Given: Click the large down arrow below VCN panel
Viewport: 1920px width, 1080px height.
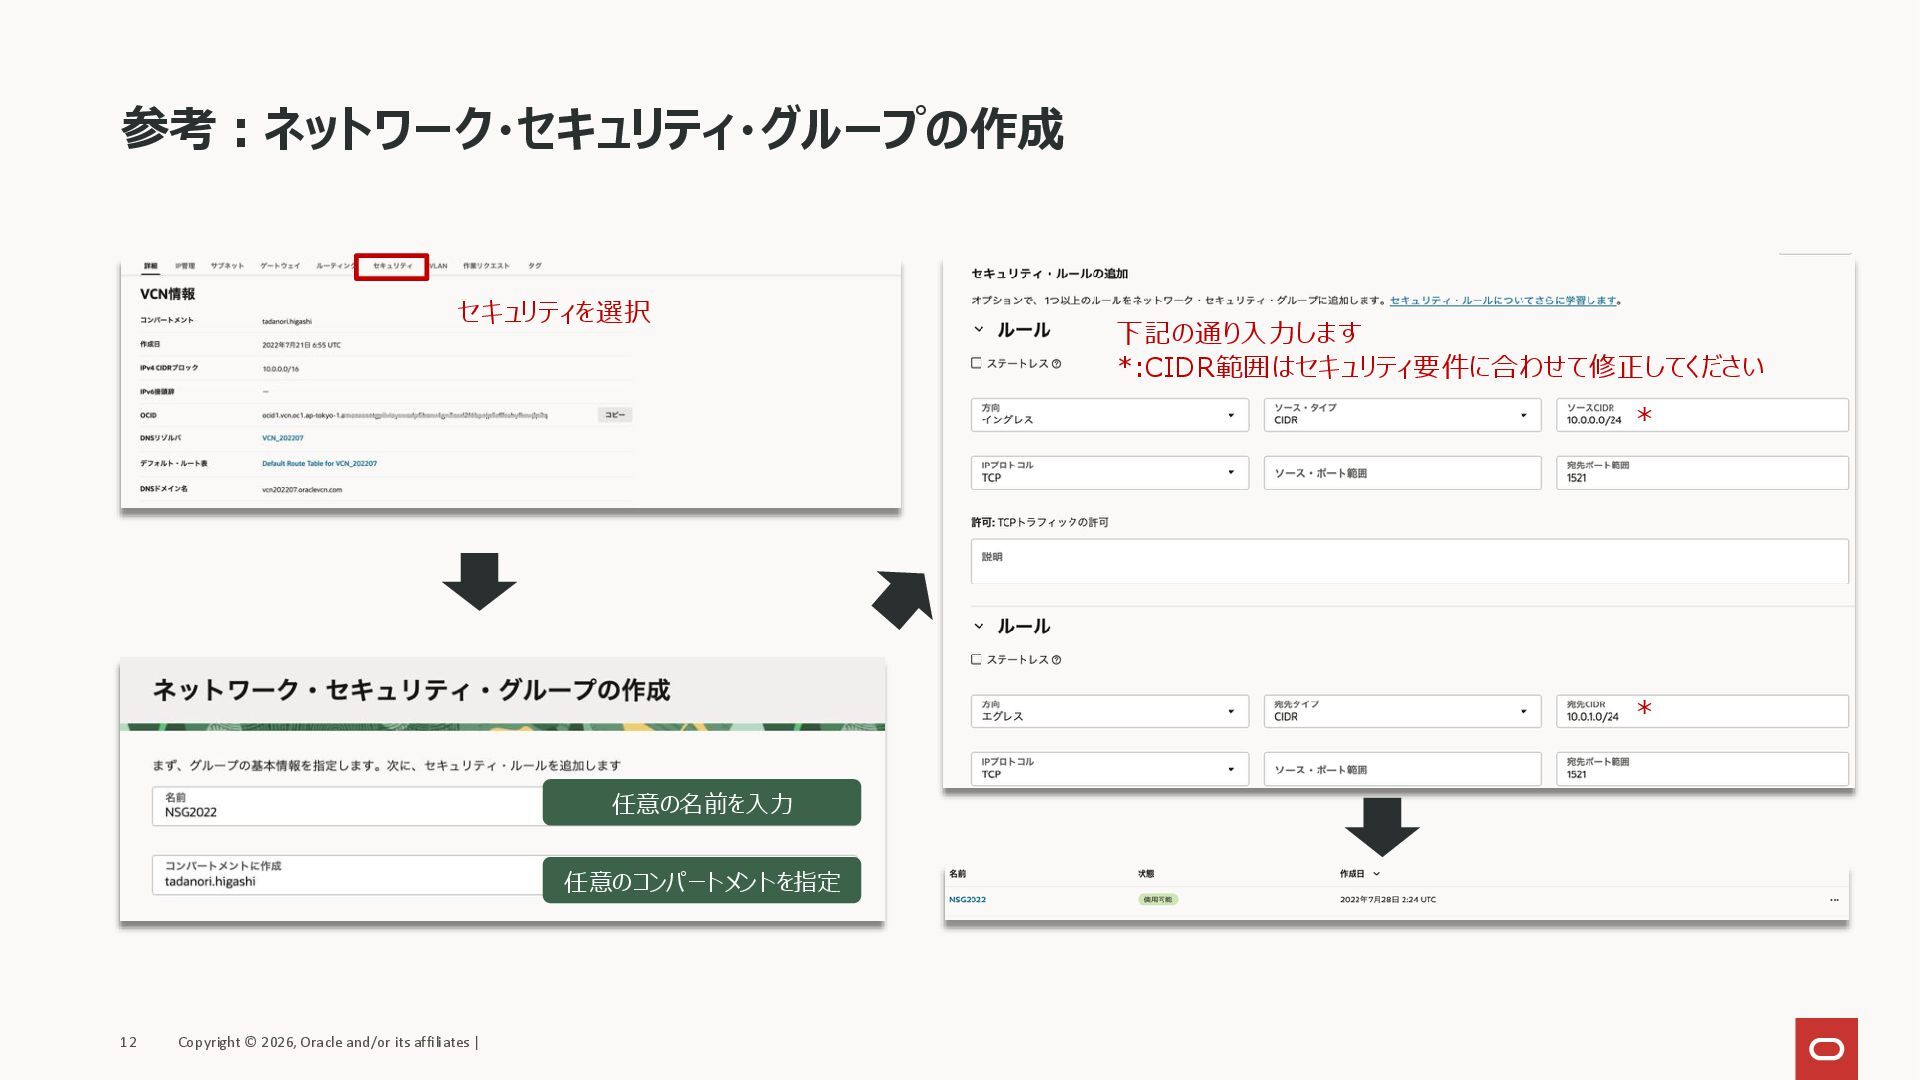Looking at the screenshot, I should 479,581.
